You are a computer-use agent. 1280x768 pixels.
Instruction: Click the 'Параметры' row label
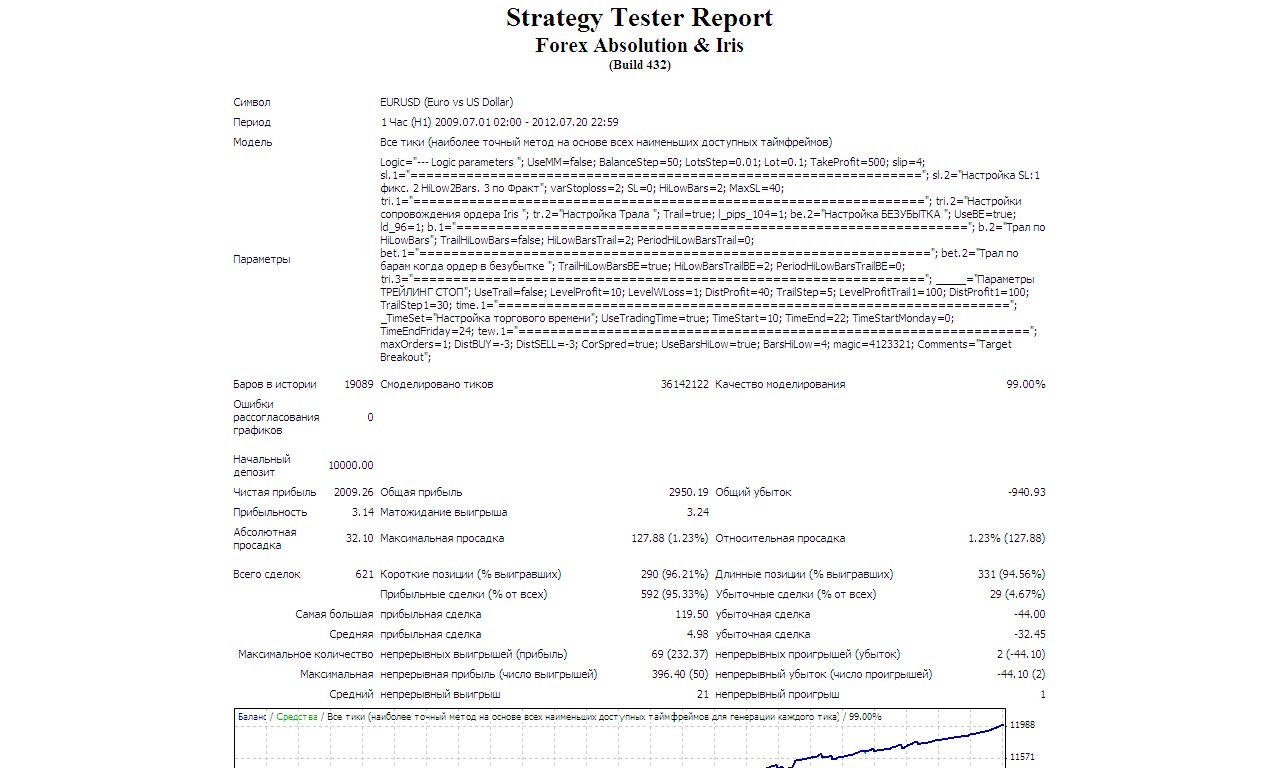(x=262, y=259)
